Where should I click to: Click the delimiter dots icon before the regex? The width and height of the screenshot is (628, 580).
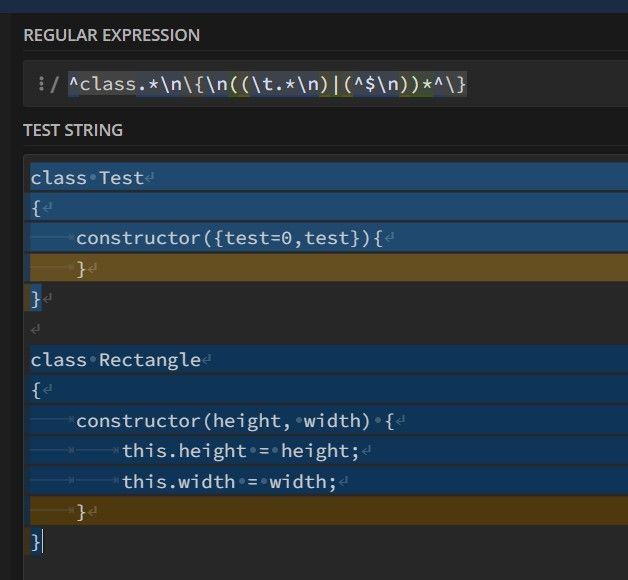point(41,86)
